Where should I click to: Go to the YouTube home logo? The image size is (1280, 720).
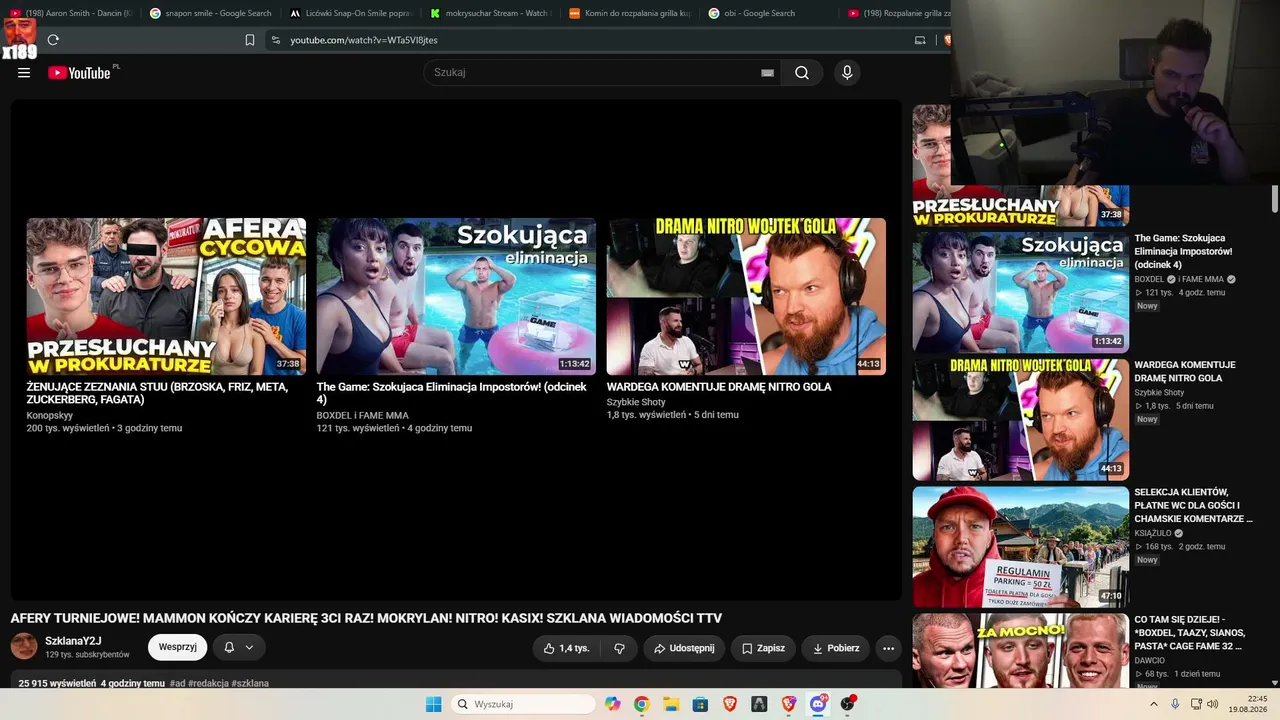[x=81, y=72]
